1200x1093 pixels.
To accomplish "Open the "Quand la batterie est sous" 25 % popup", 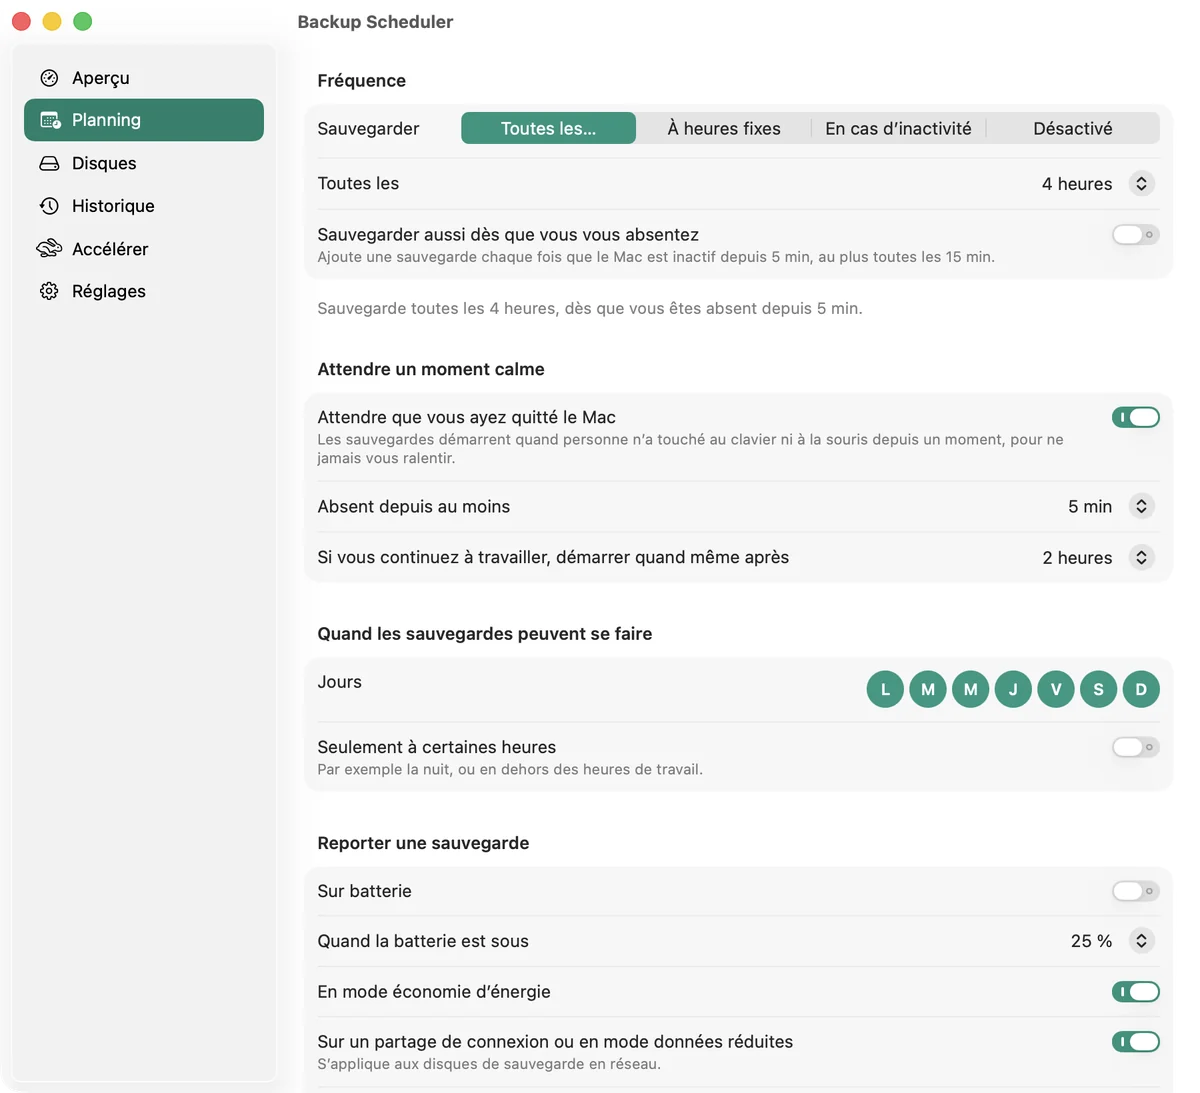I will pos(1141,941).
